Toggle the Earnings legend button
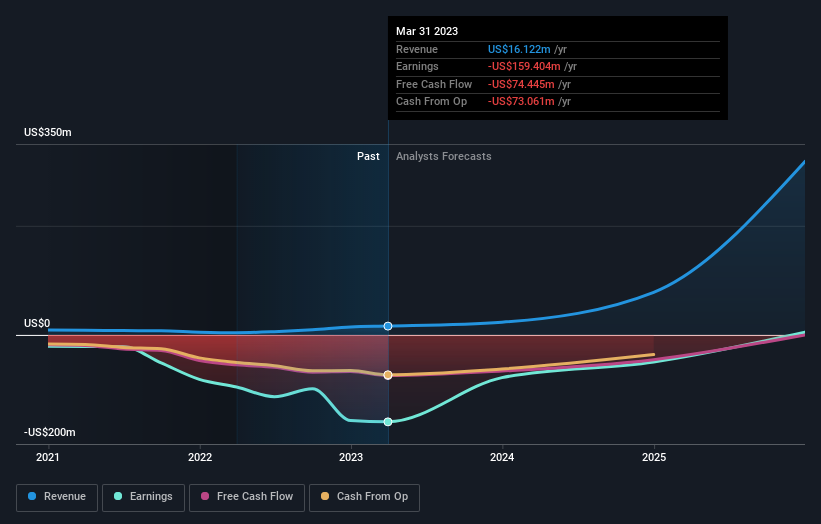The width and height of the screenshot is (821, 524). pos(143,497)
